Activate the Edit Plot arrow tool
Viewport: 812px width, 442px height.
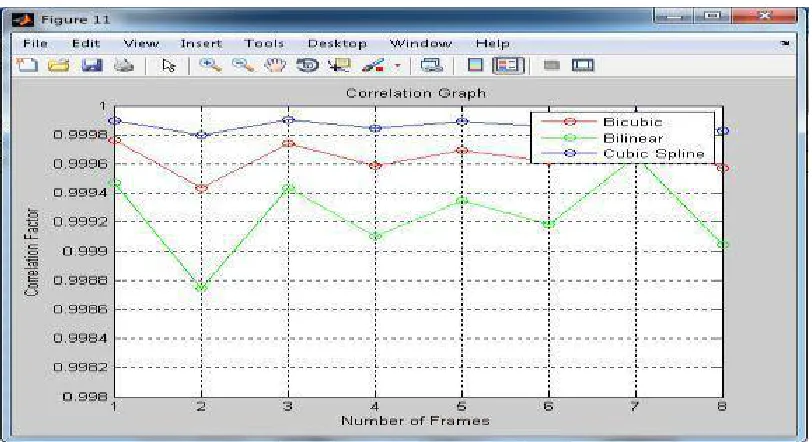168,66
